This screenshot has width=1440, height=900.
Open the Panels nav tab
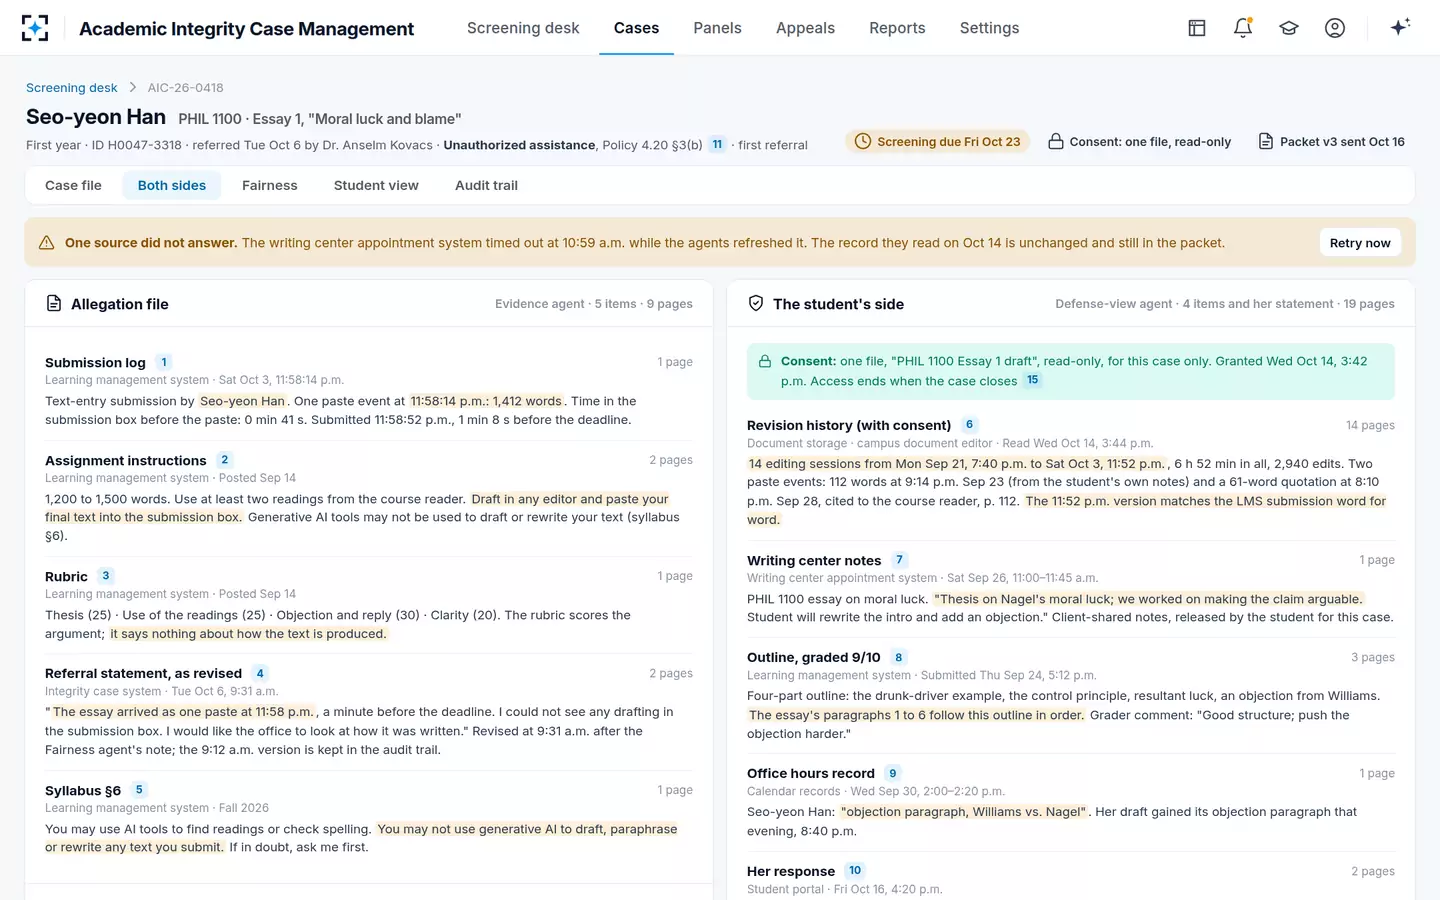[718, 28]
